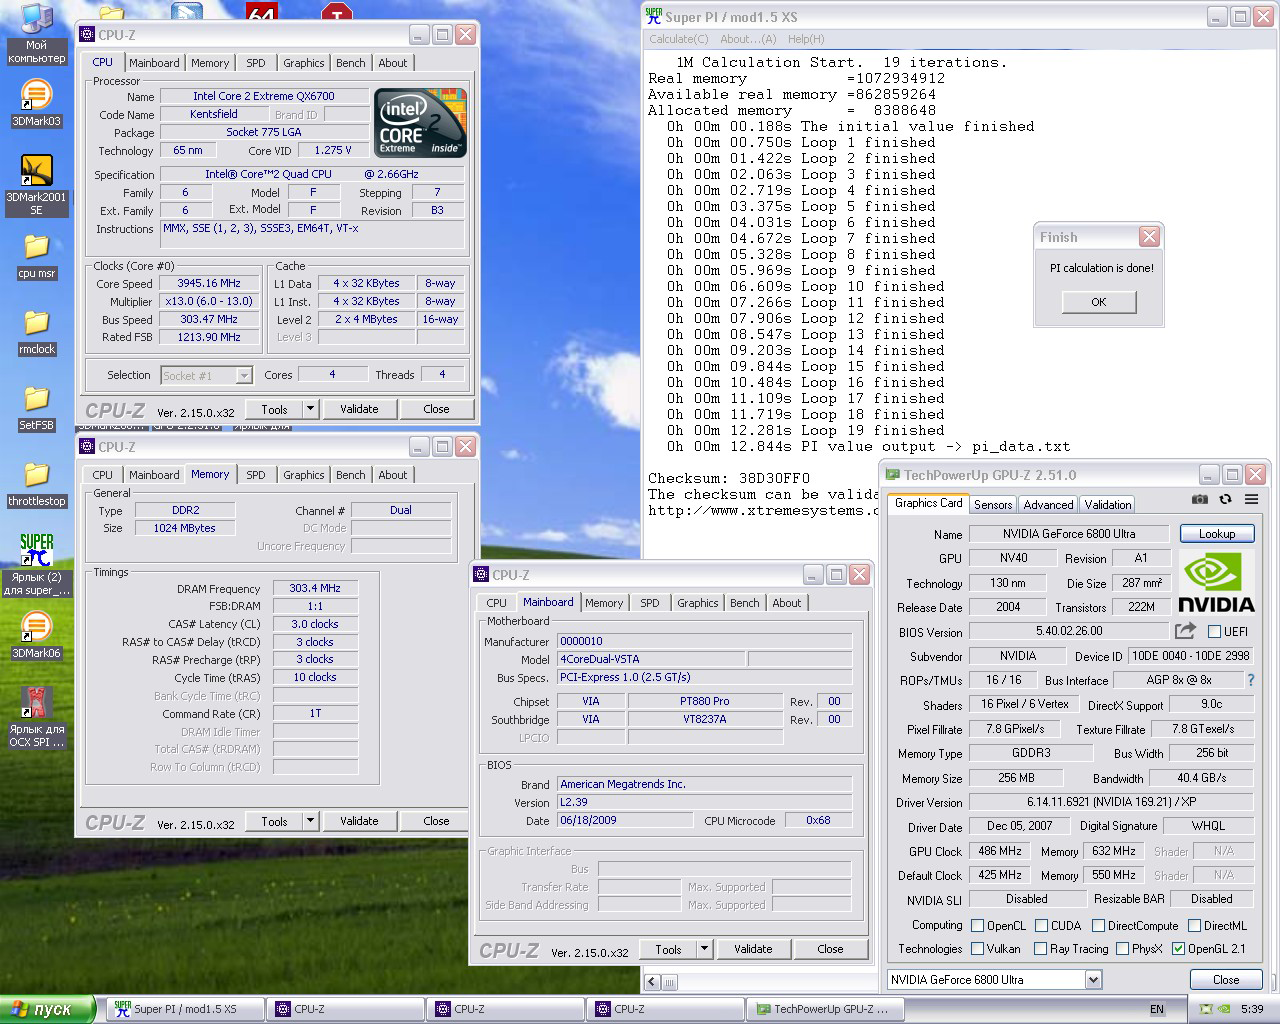Select the throttlestop folder icon
This screenshot has width=1280, height=1024.
tap(36, 484)
